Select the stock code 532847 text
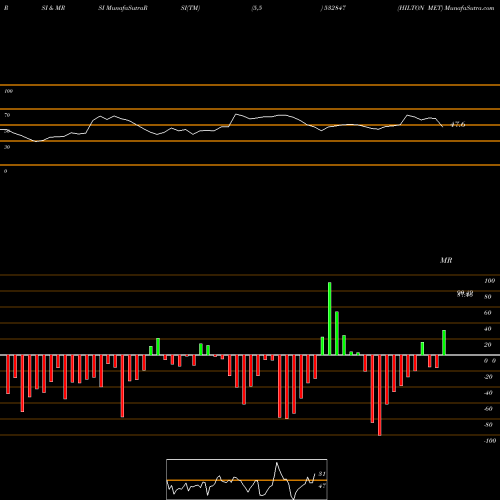Viewport: 500px width, 500px height. click(x=334, y=8)
